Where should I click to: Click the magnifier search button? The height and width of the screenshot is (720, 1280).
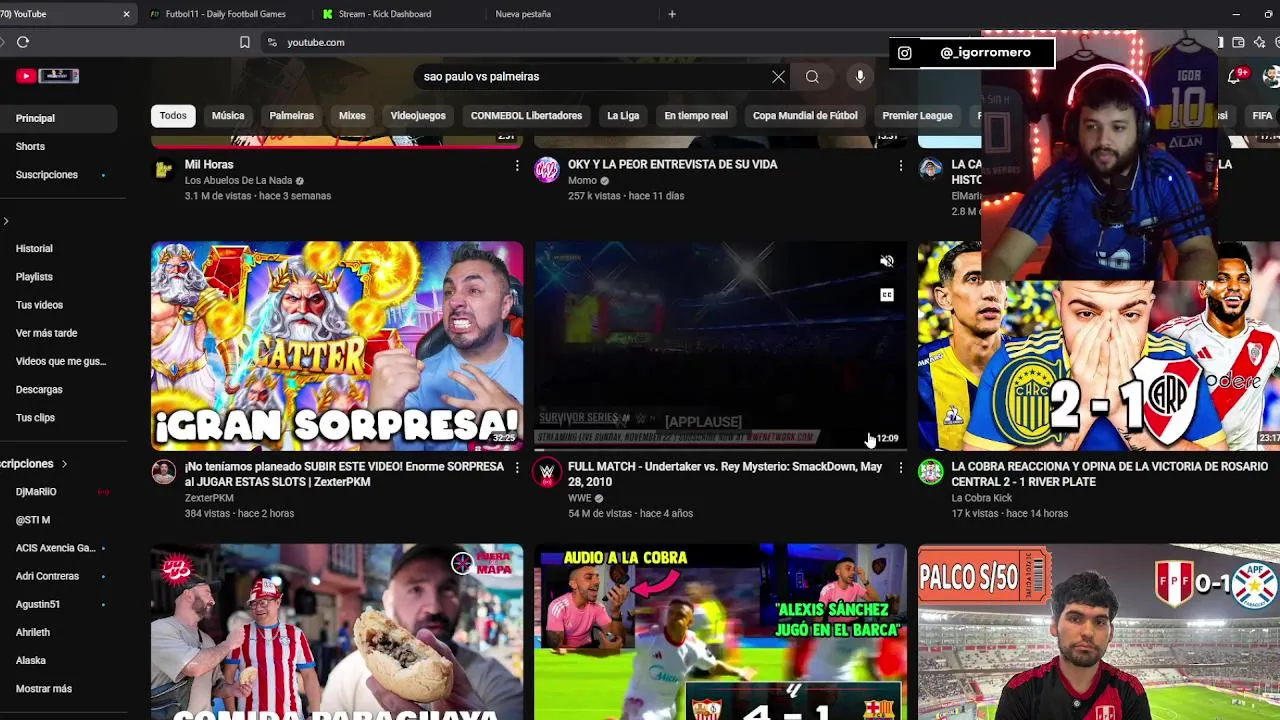click(x=812, y=77)
